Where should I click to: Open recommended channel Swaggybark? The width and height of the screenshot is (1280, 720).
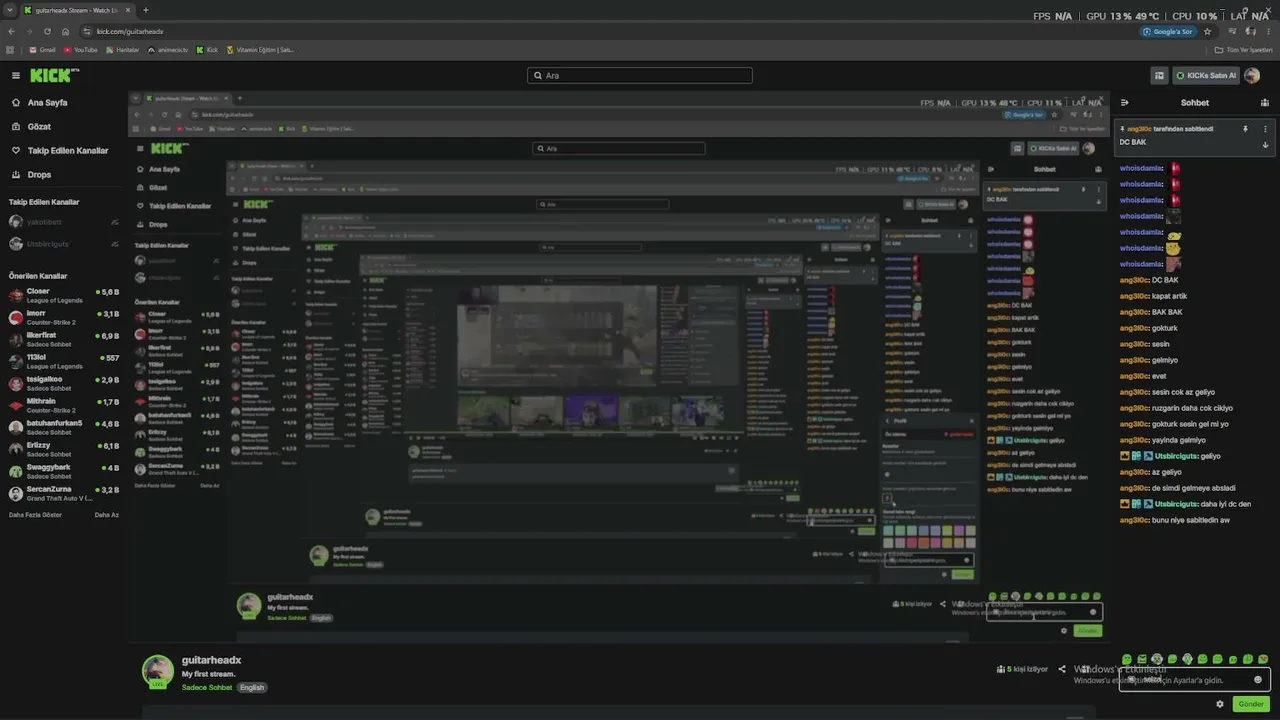(x=64, y=471)
